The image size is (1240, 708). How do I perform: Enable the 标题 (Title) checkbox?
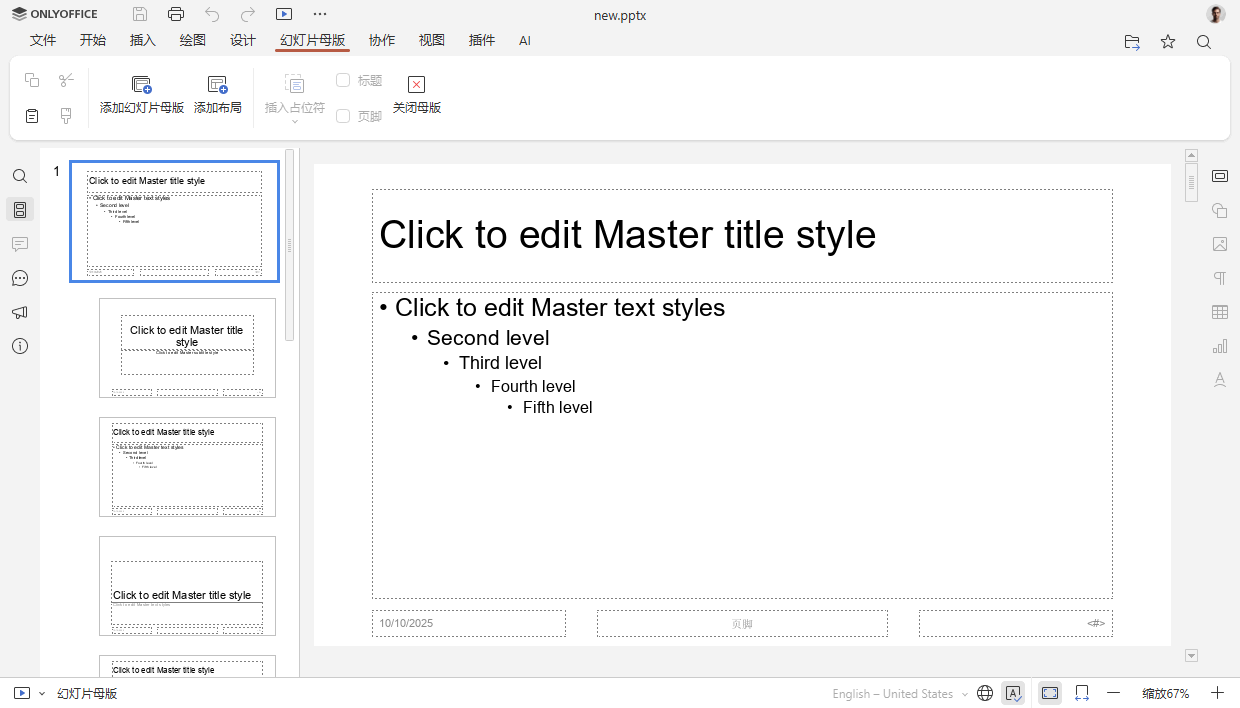(344, 80)
